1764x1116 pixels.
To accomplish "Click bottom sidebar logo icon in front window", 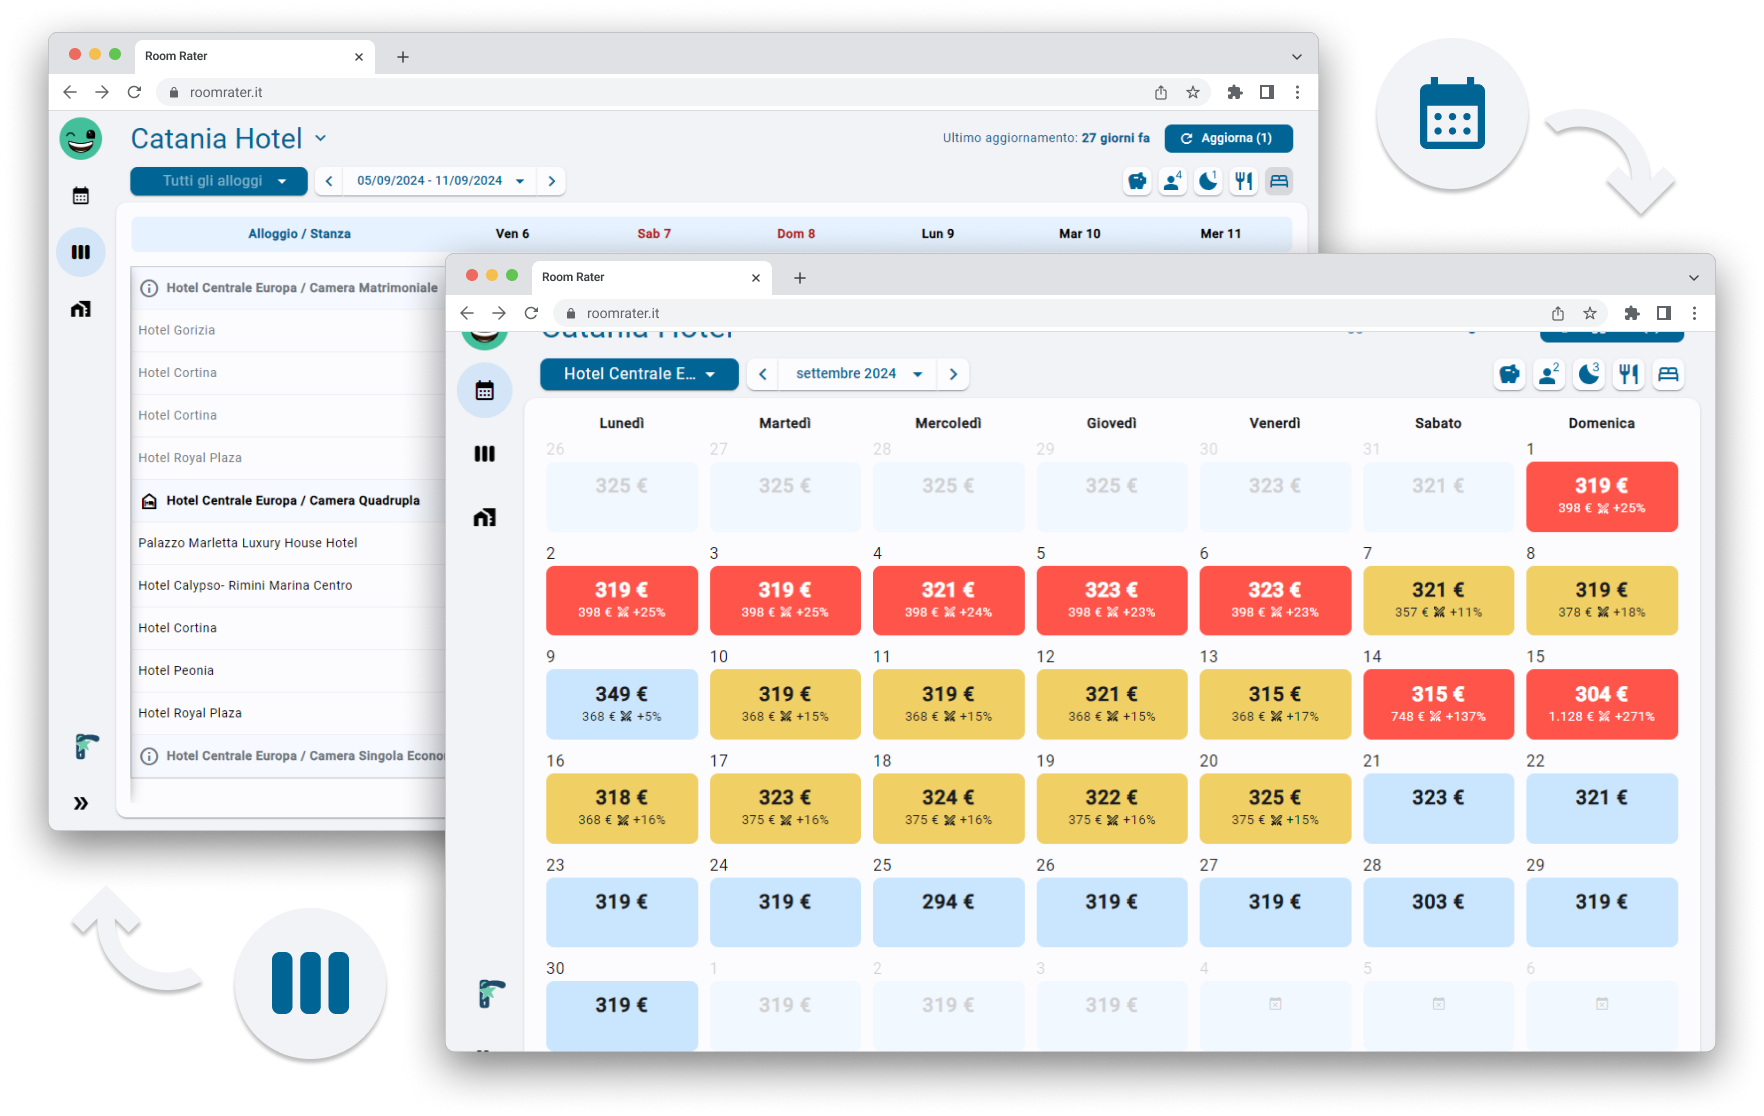I will click(x=491, y=993).
